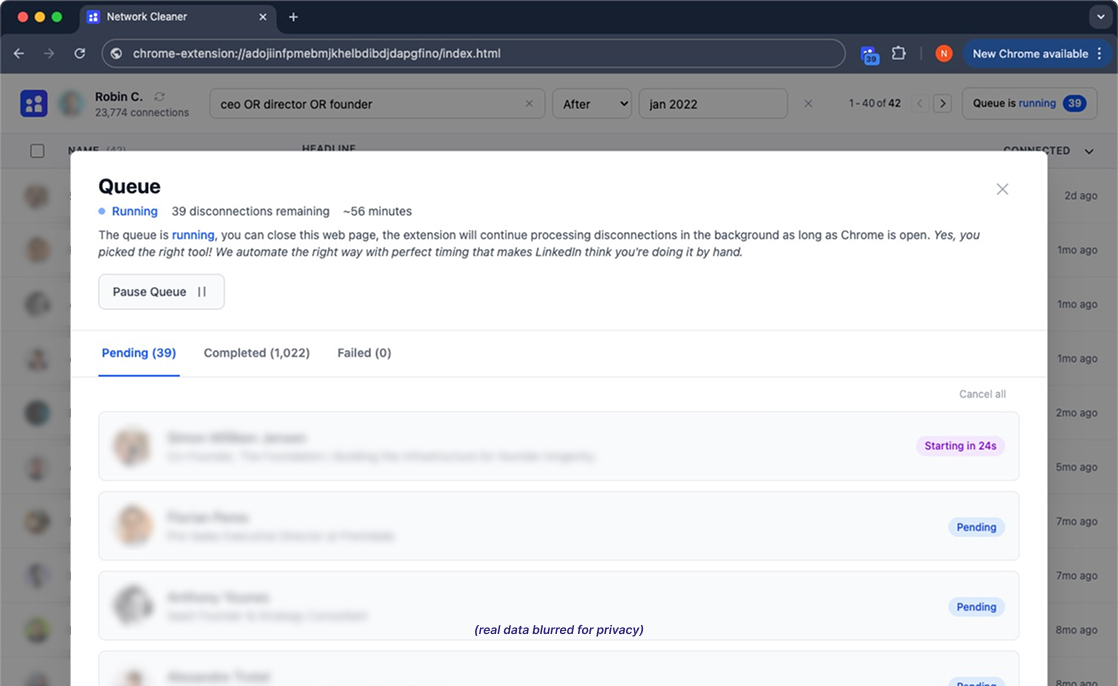Open the browser extensions puzzle icon

(898, 53)
